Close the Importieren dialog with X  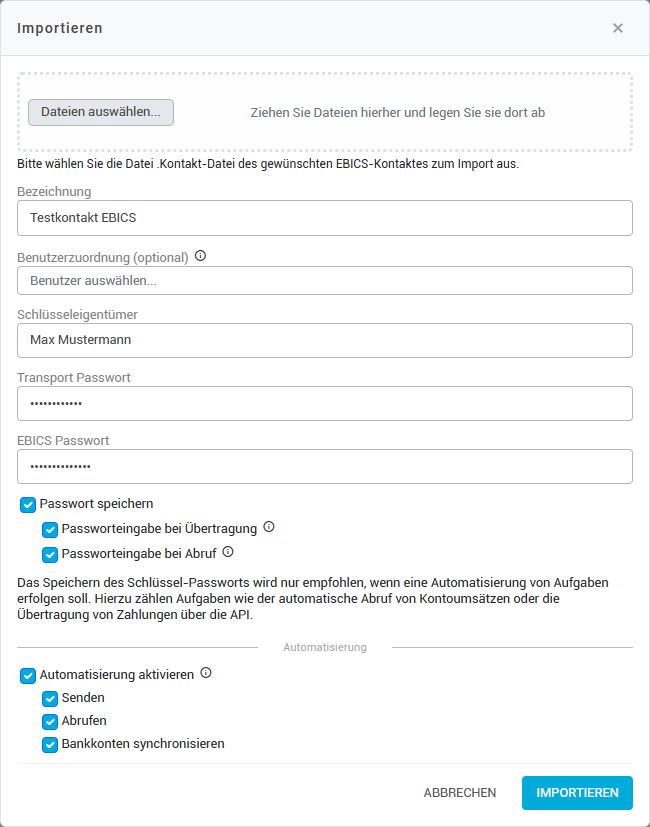[x=618, y=28]
